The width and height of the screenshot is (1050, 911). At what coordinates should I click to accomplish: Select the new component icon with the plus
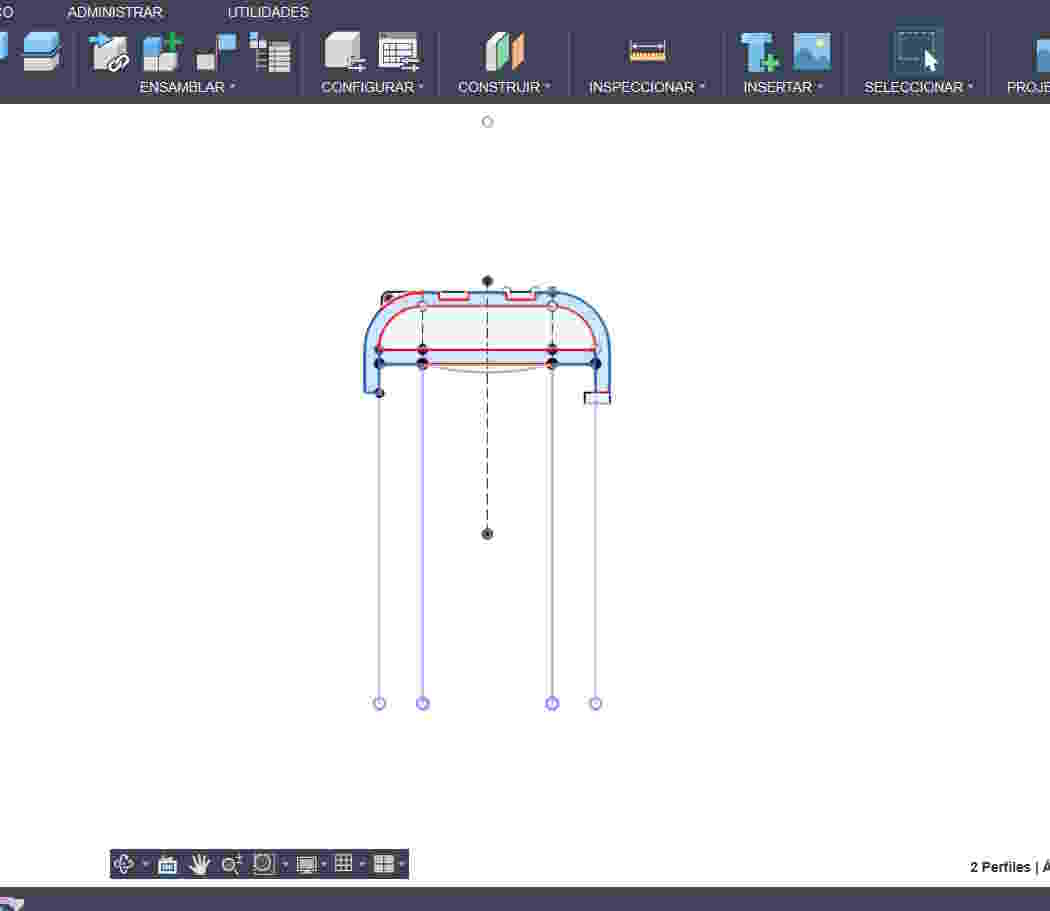coord(162,52)
